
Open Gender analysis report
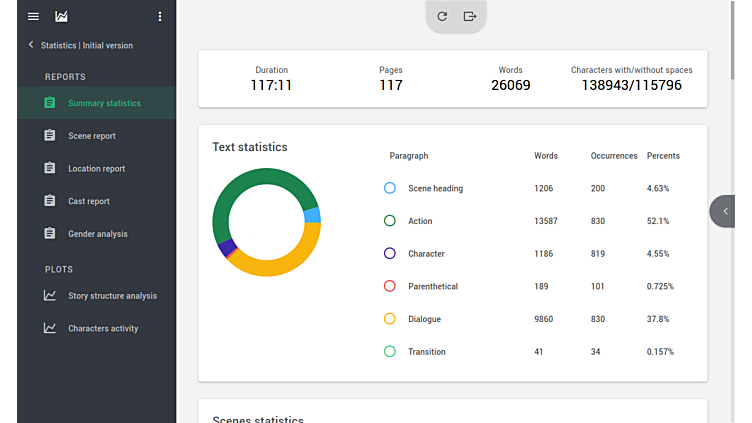click(x=97, y=234)
